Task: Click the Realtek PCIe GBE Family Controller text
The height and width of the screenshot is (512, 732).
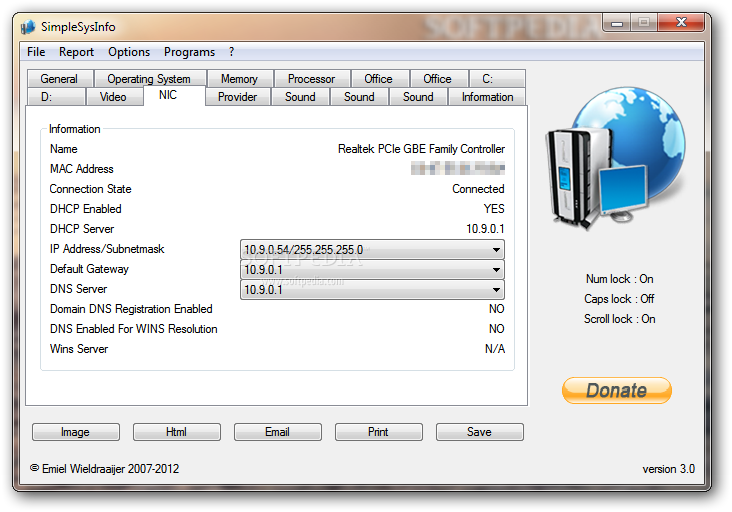Action: [x=421, y=149]
